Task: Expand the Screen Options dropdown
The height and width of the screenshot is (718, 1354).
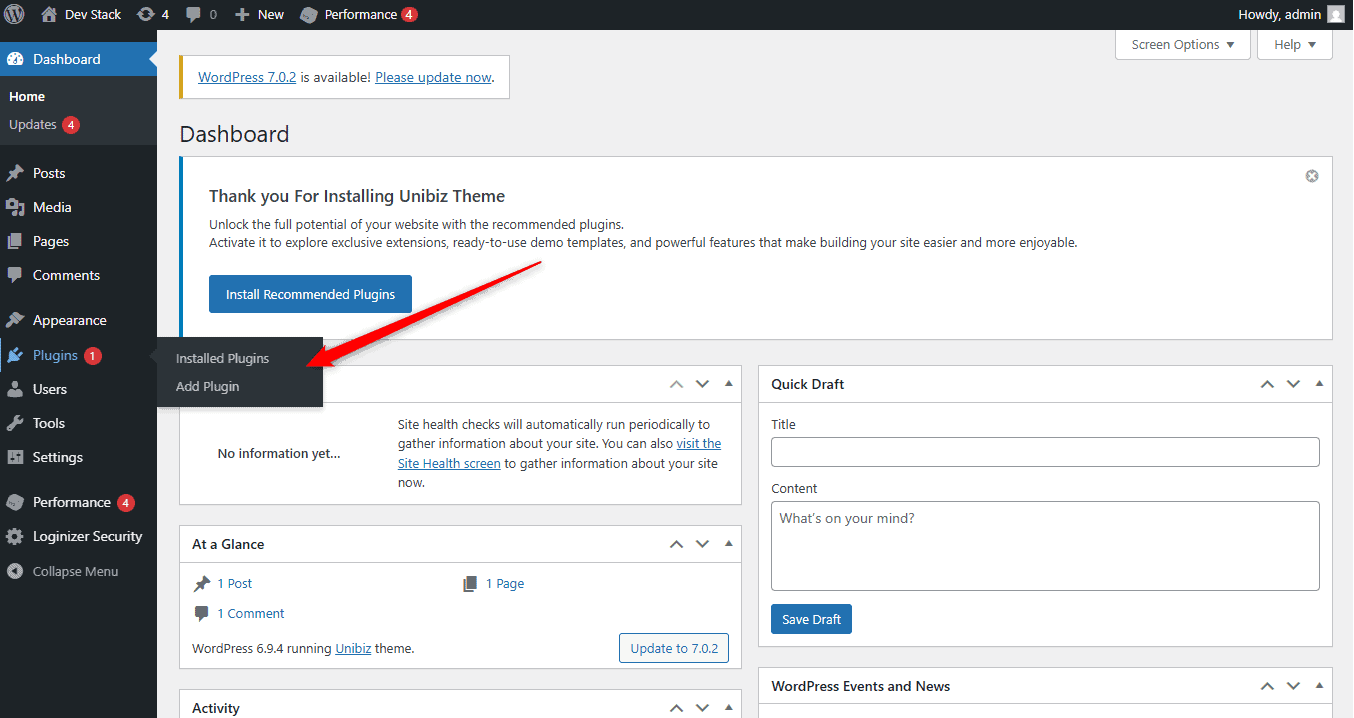Action: click(x=1183, y=44)
